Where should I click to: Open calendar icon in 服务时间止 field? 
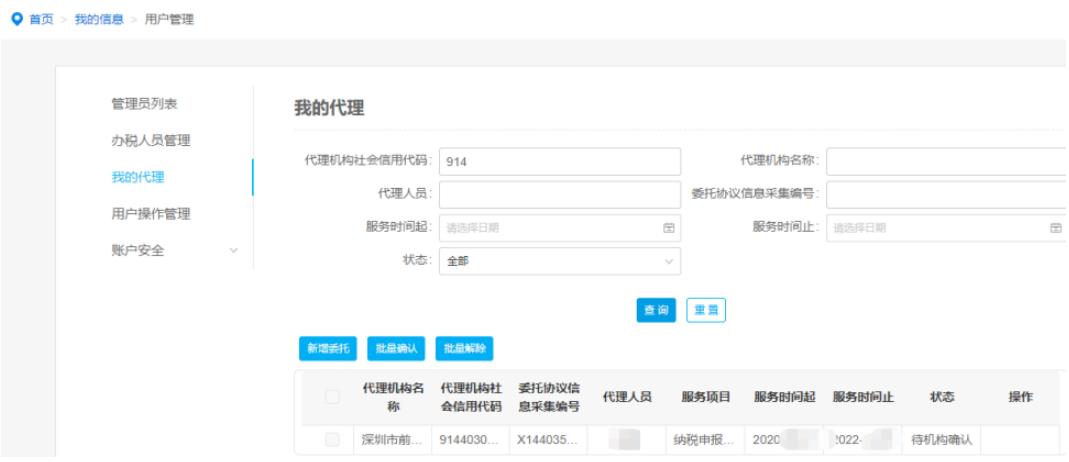coord(1055,228)
